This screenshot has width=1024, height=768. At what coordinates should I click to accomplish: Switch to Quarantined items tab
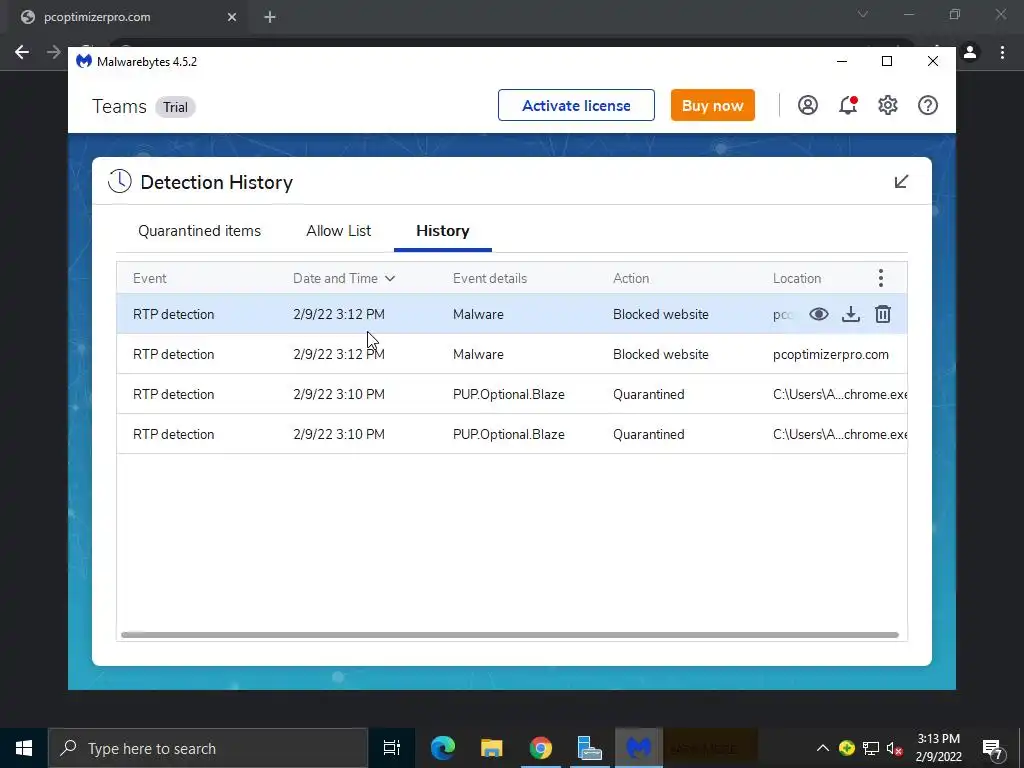199,231
